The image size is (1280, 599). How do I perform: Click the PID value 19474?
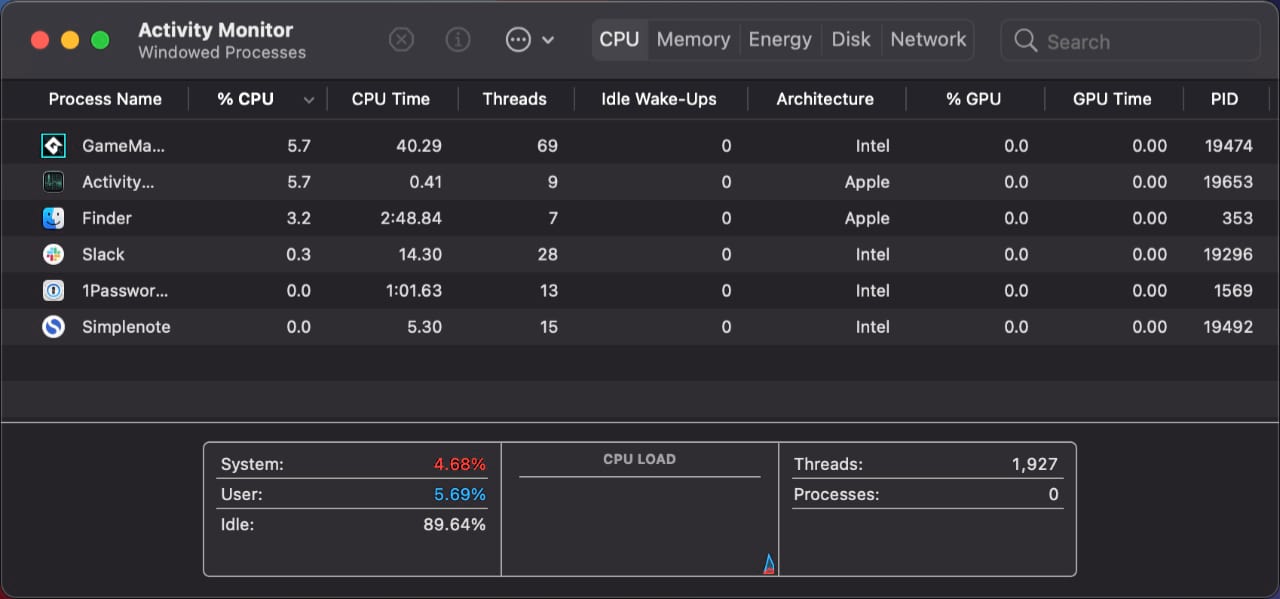(1229, 146)
